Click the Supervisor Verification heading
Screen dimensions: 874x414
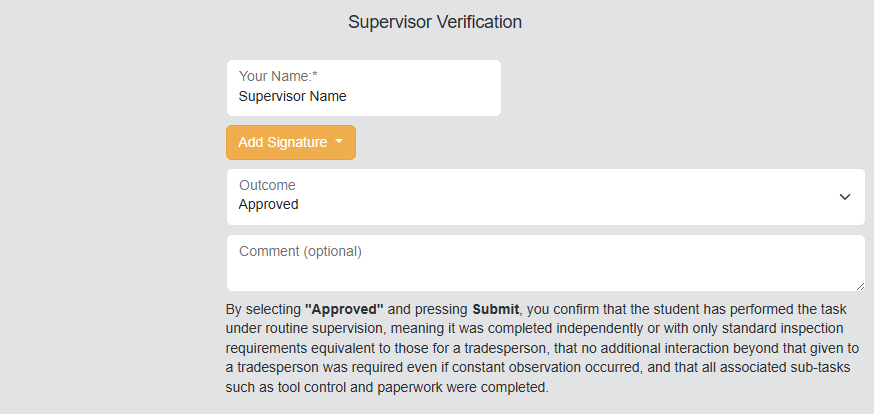click(435, 22)
